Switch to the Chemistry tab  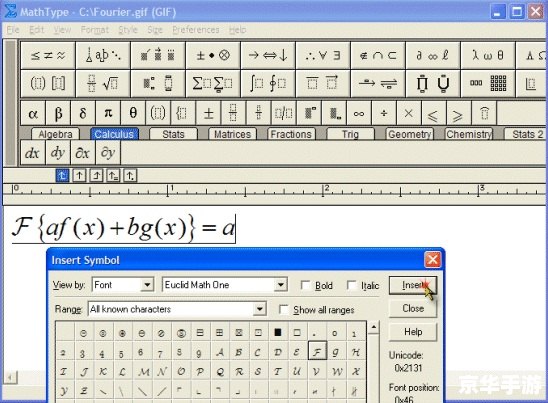pyautogui.click(x=469, y=134)
